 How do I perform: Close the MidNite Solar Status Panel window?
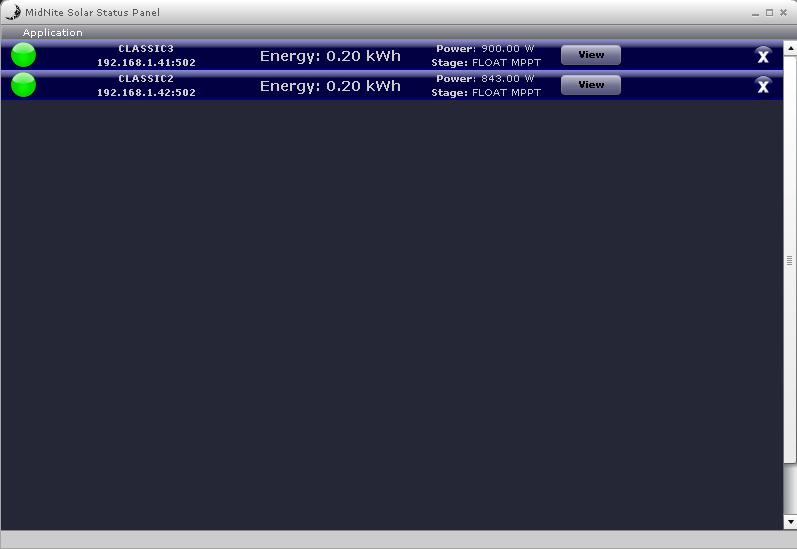point(784,13)
